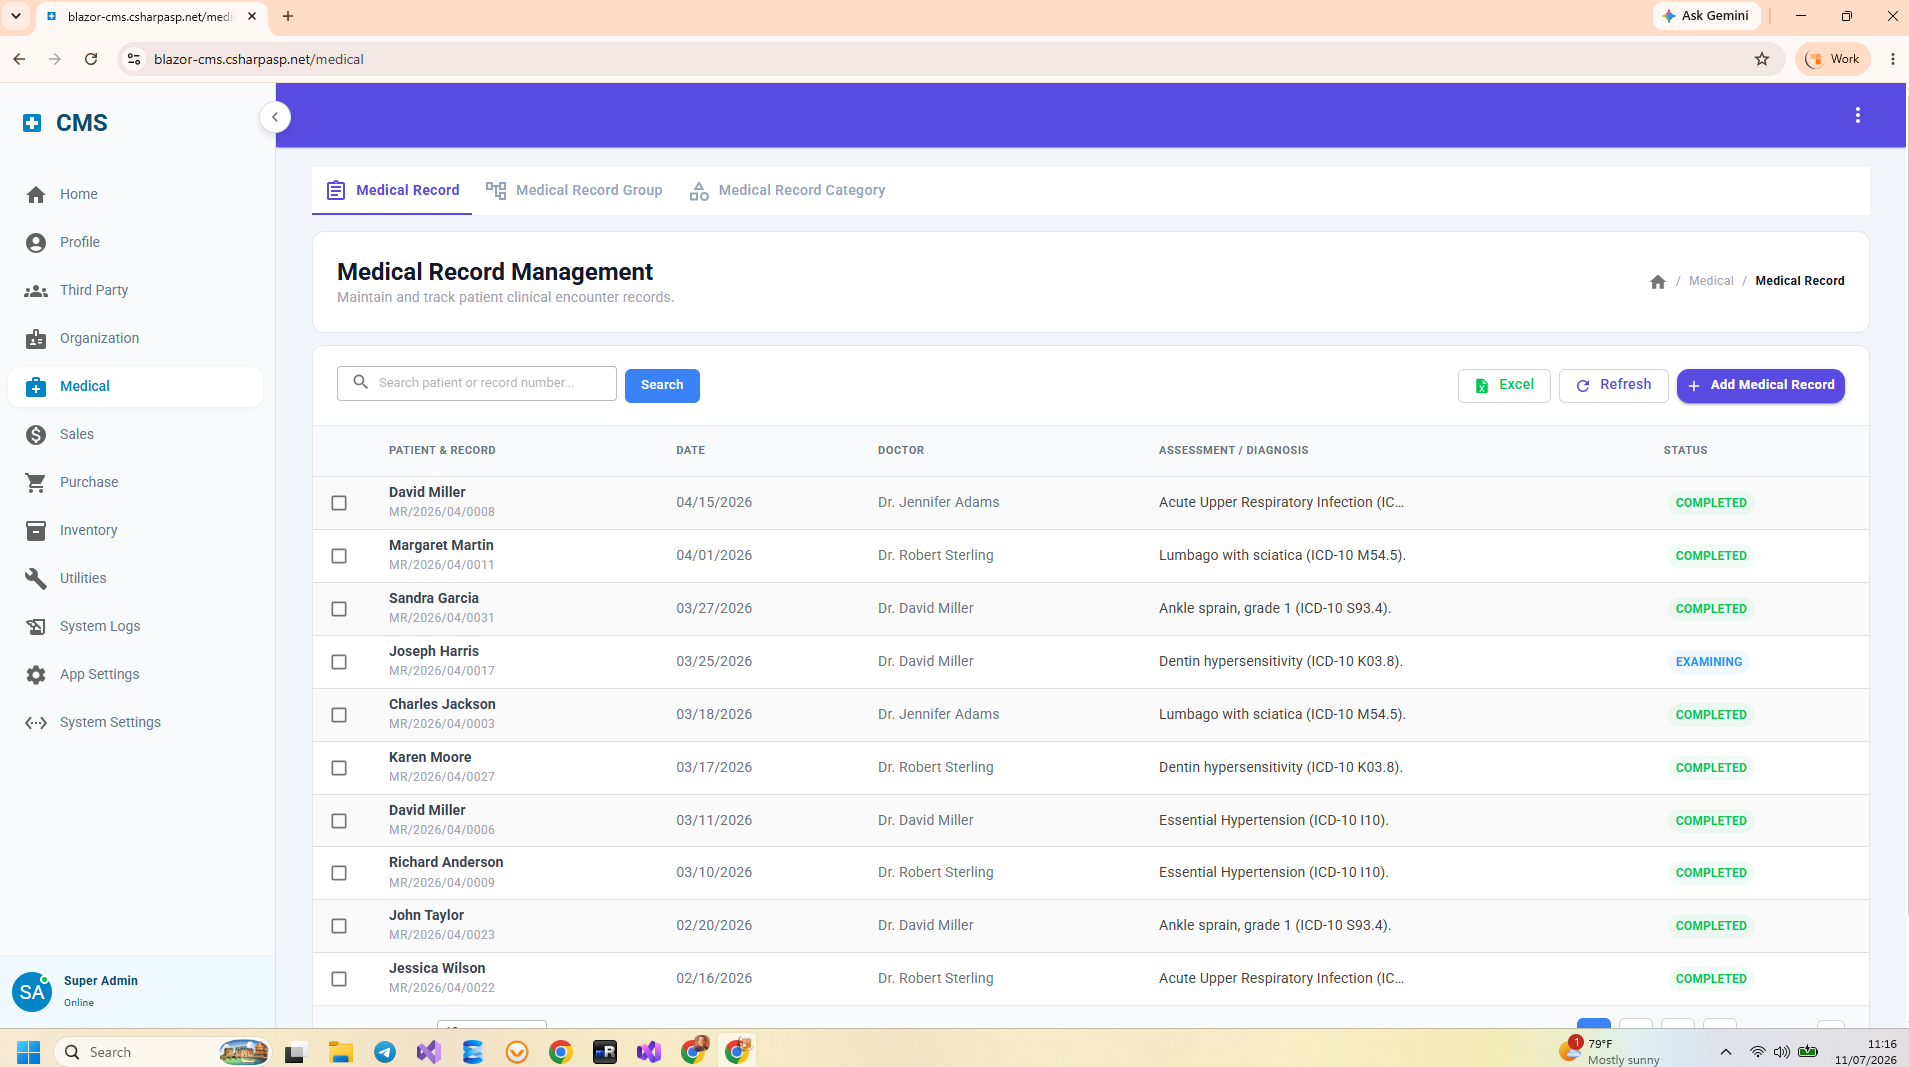Select the Charles Jackson row checkbox
Viewport: 1909px width, 1067px height.
coord(339,715)
